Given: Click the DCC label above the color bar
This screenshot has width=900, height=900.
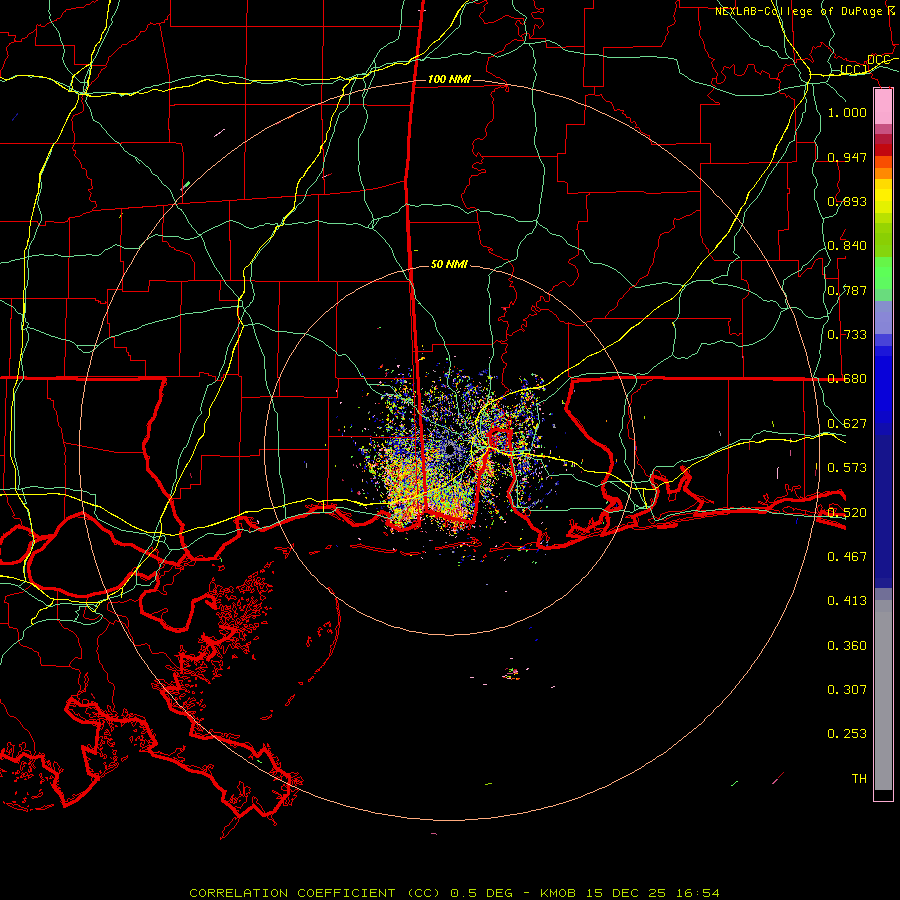Looking at the screenshot, I should tap(878, 60).
